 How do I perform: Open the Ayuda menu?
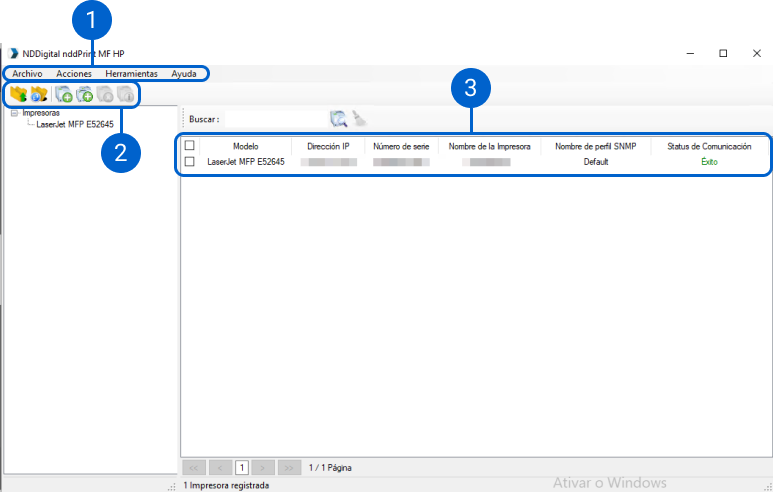click(184, 74)
